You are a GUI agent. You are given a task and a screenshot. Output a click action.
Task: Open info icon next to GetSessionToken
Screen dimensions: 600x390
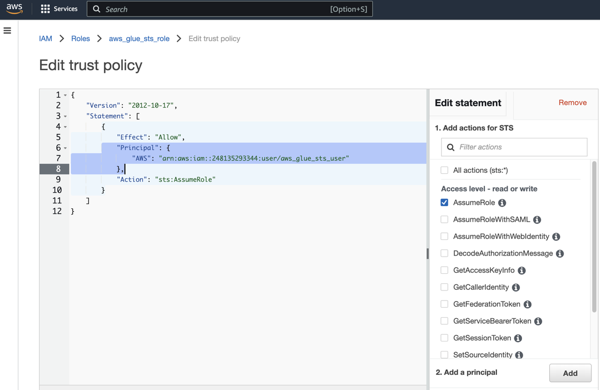(518, 338)
